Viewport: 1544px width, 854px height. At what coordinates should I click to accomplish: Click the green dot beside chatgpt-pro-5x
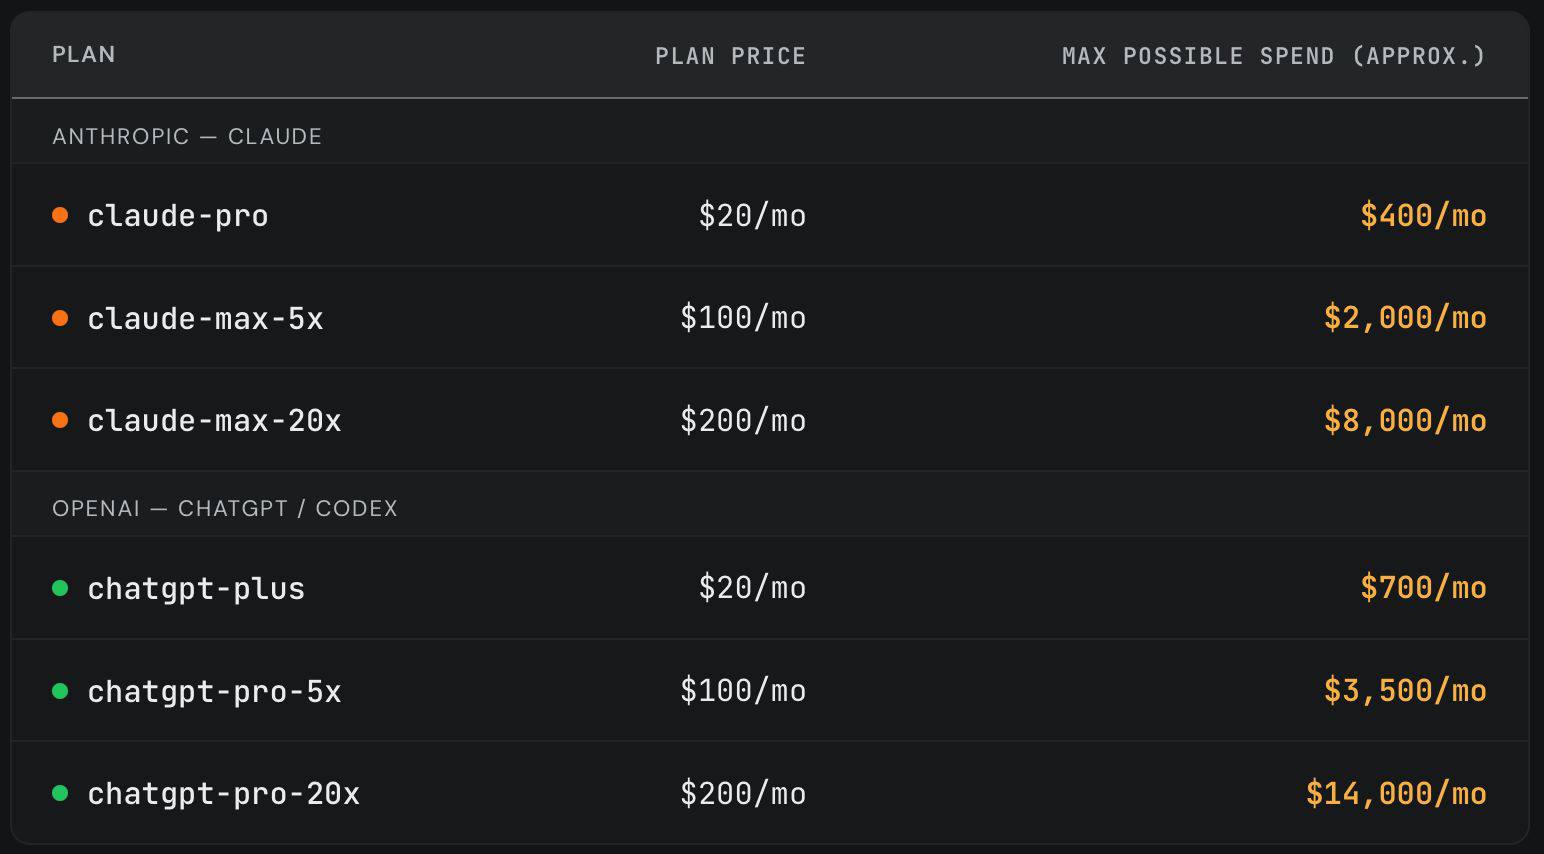click(60, 691)
